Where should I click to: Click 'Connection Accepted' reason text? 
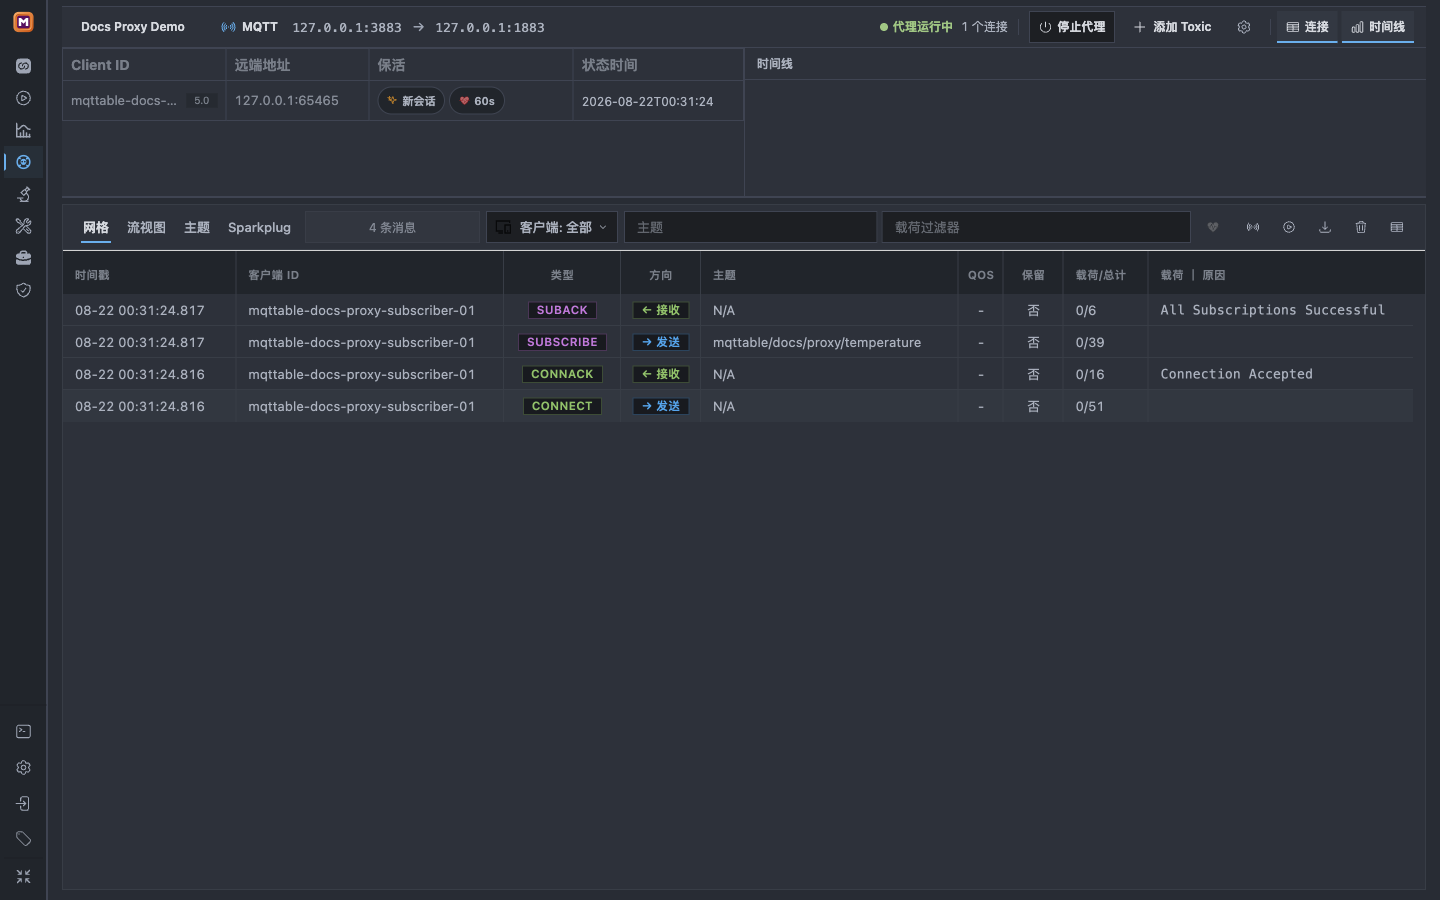point(1236,374)
